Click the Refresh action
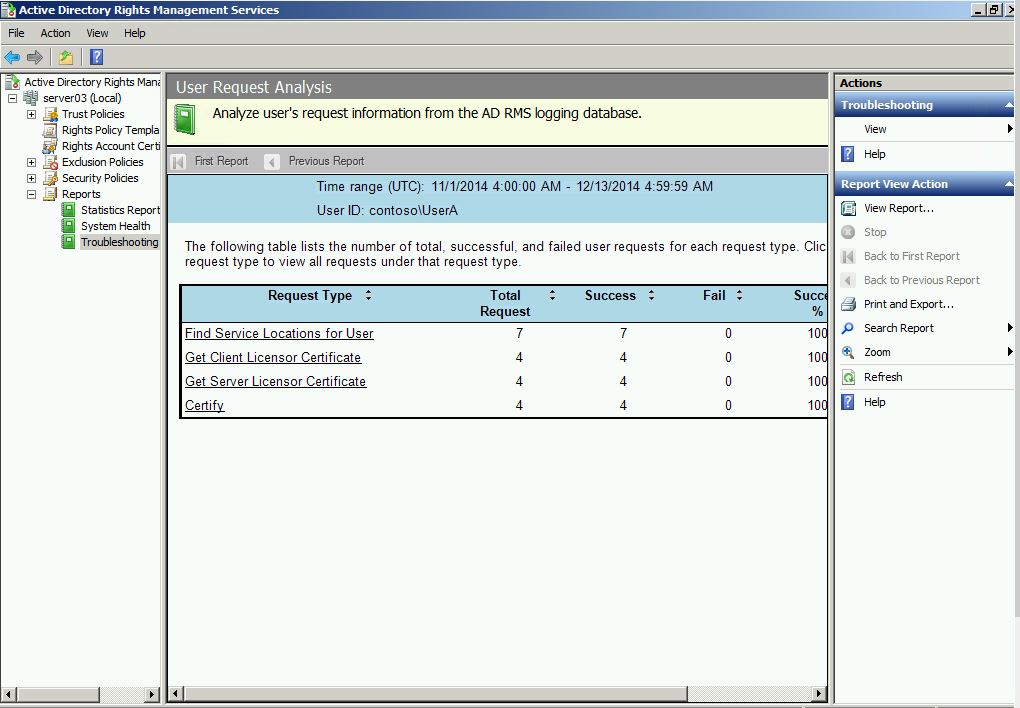The image size is (1020, 708). pos(883,377)
